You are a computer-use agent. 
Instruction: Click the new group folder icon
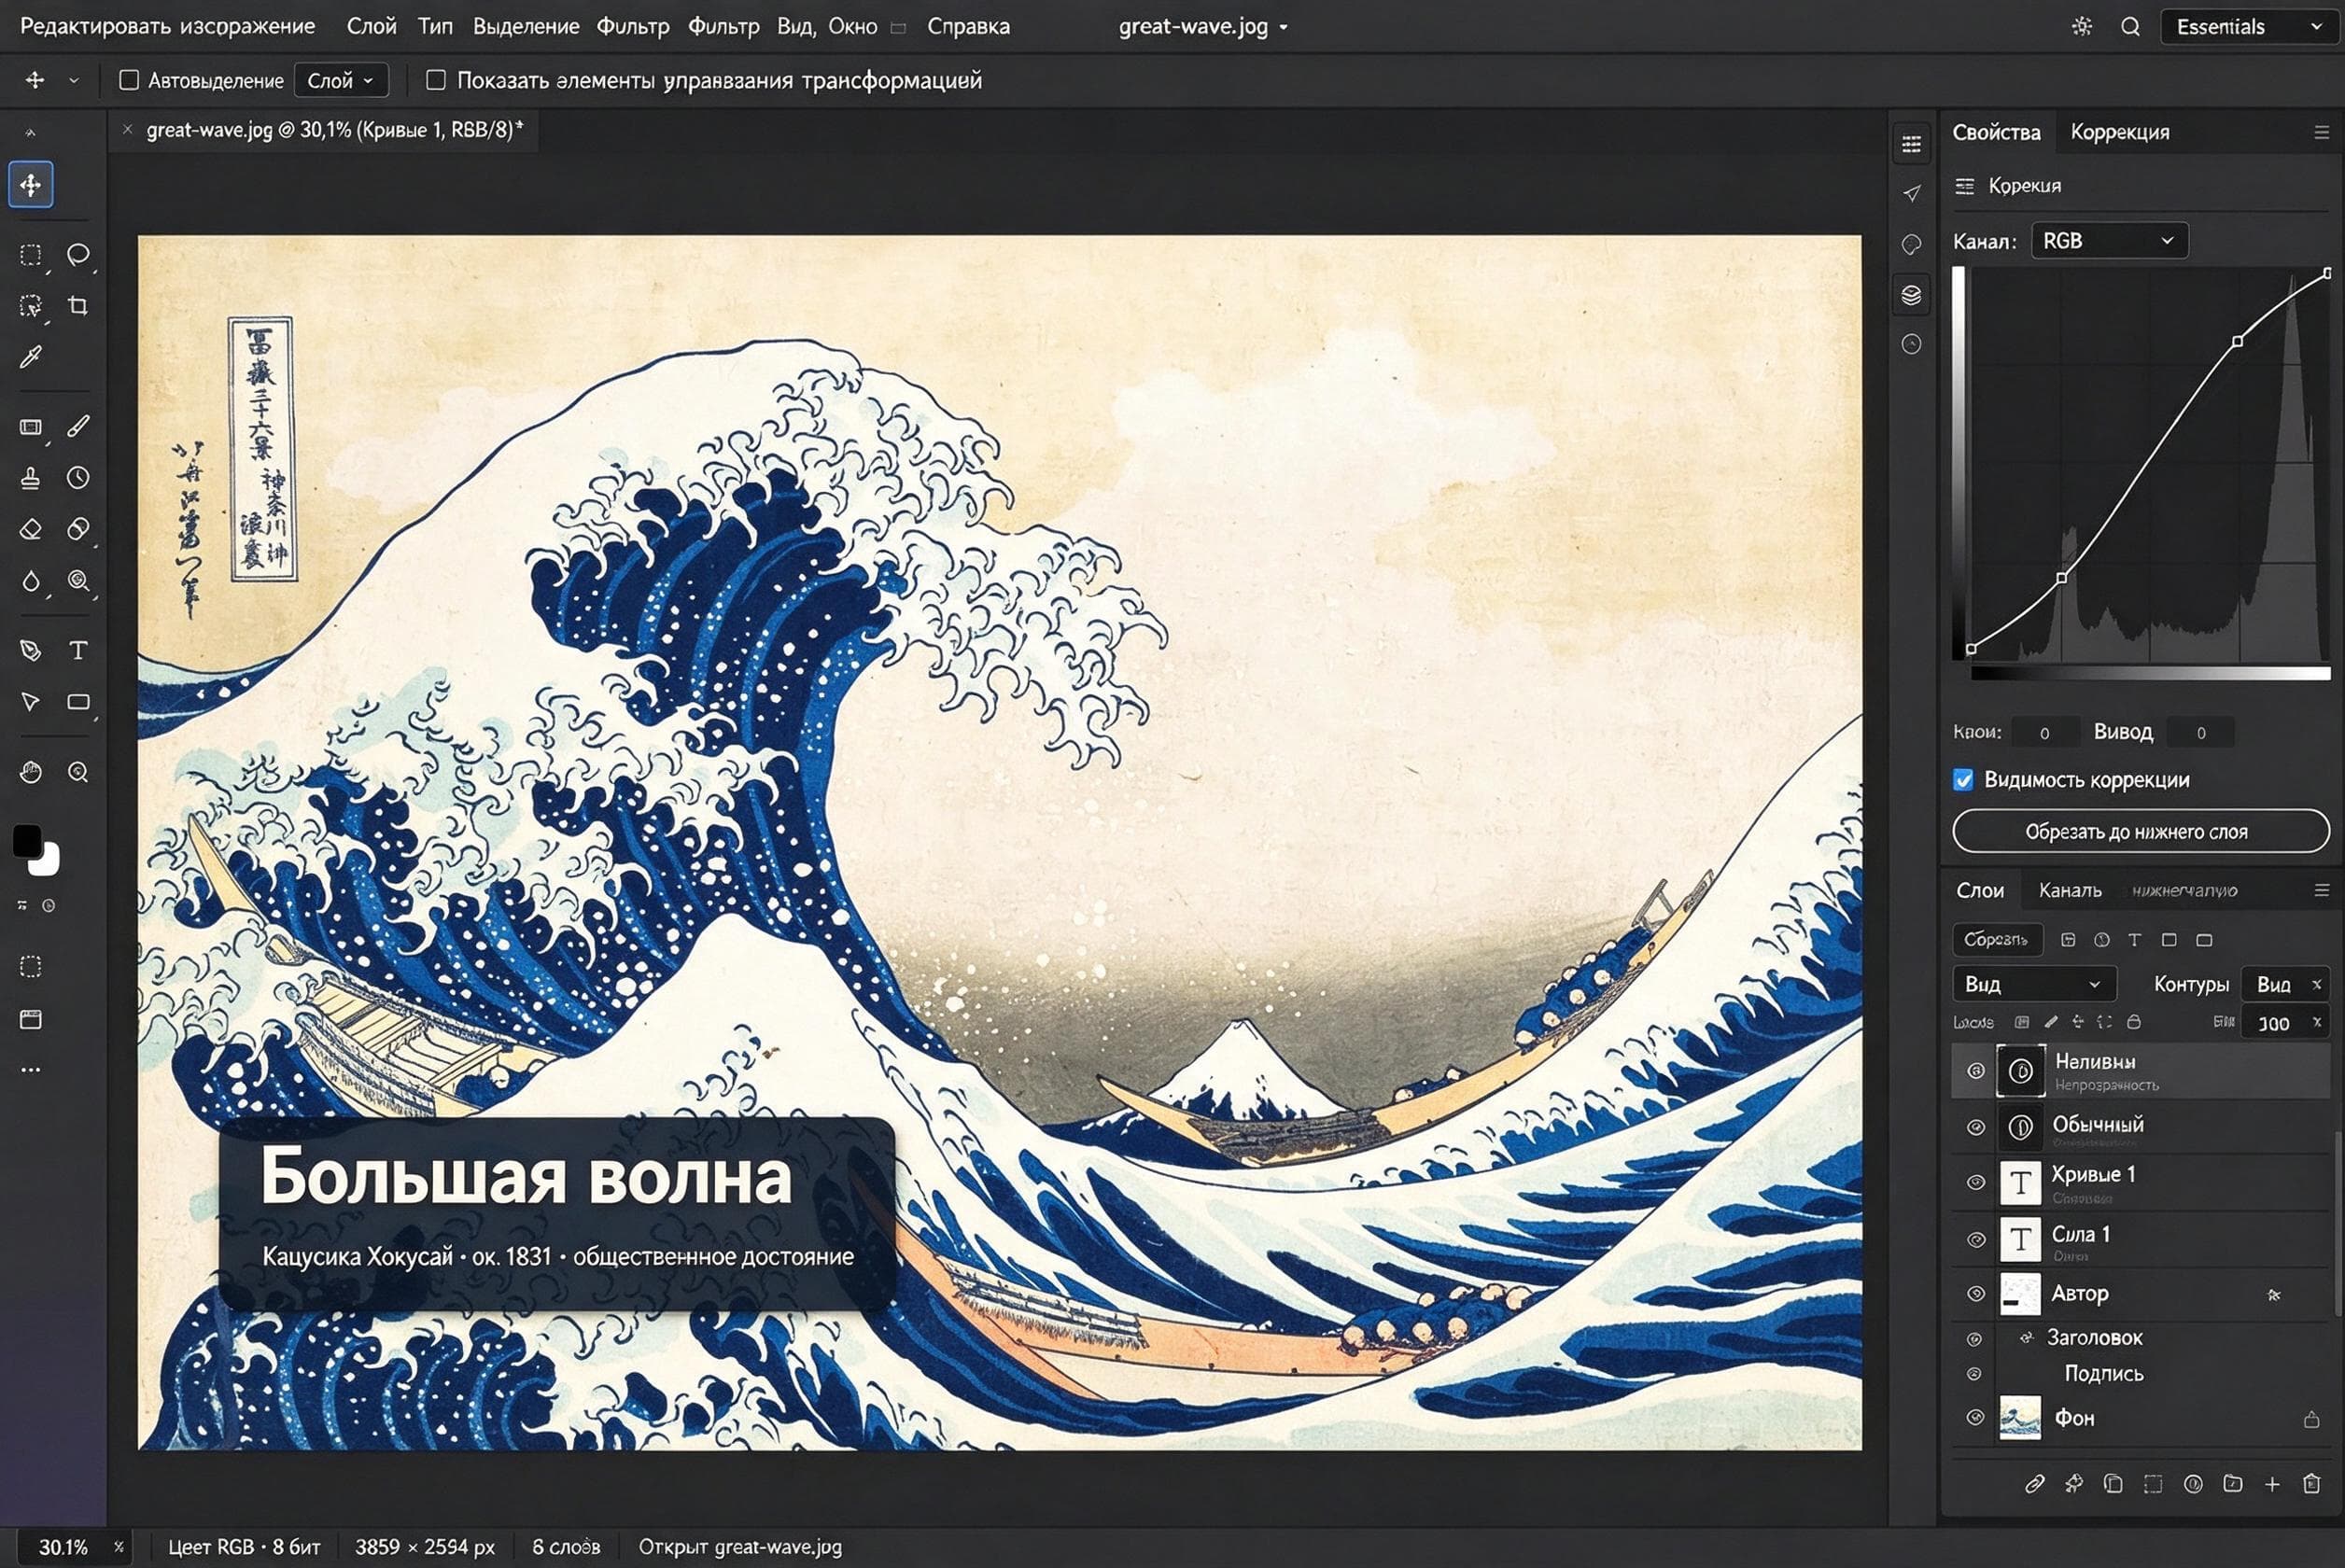click(2232, 1484)
